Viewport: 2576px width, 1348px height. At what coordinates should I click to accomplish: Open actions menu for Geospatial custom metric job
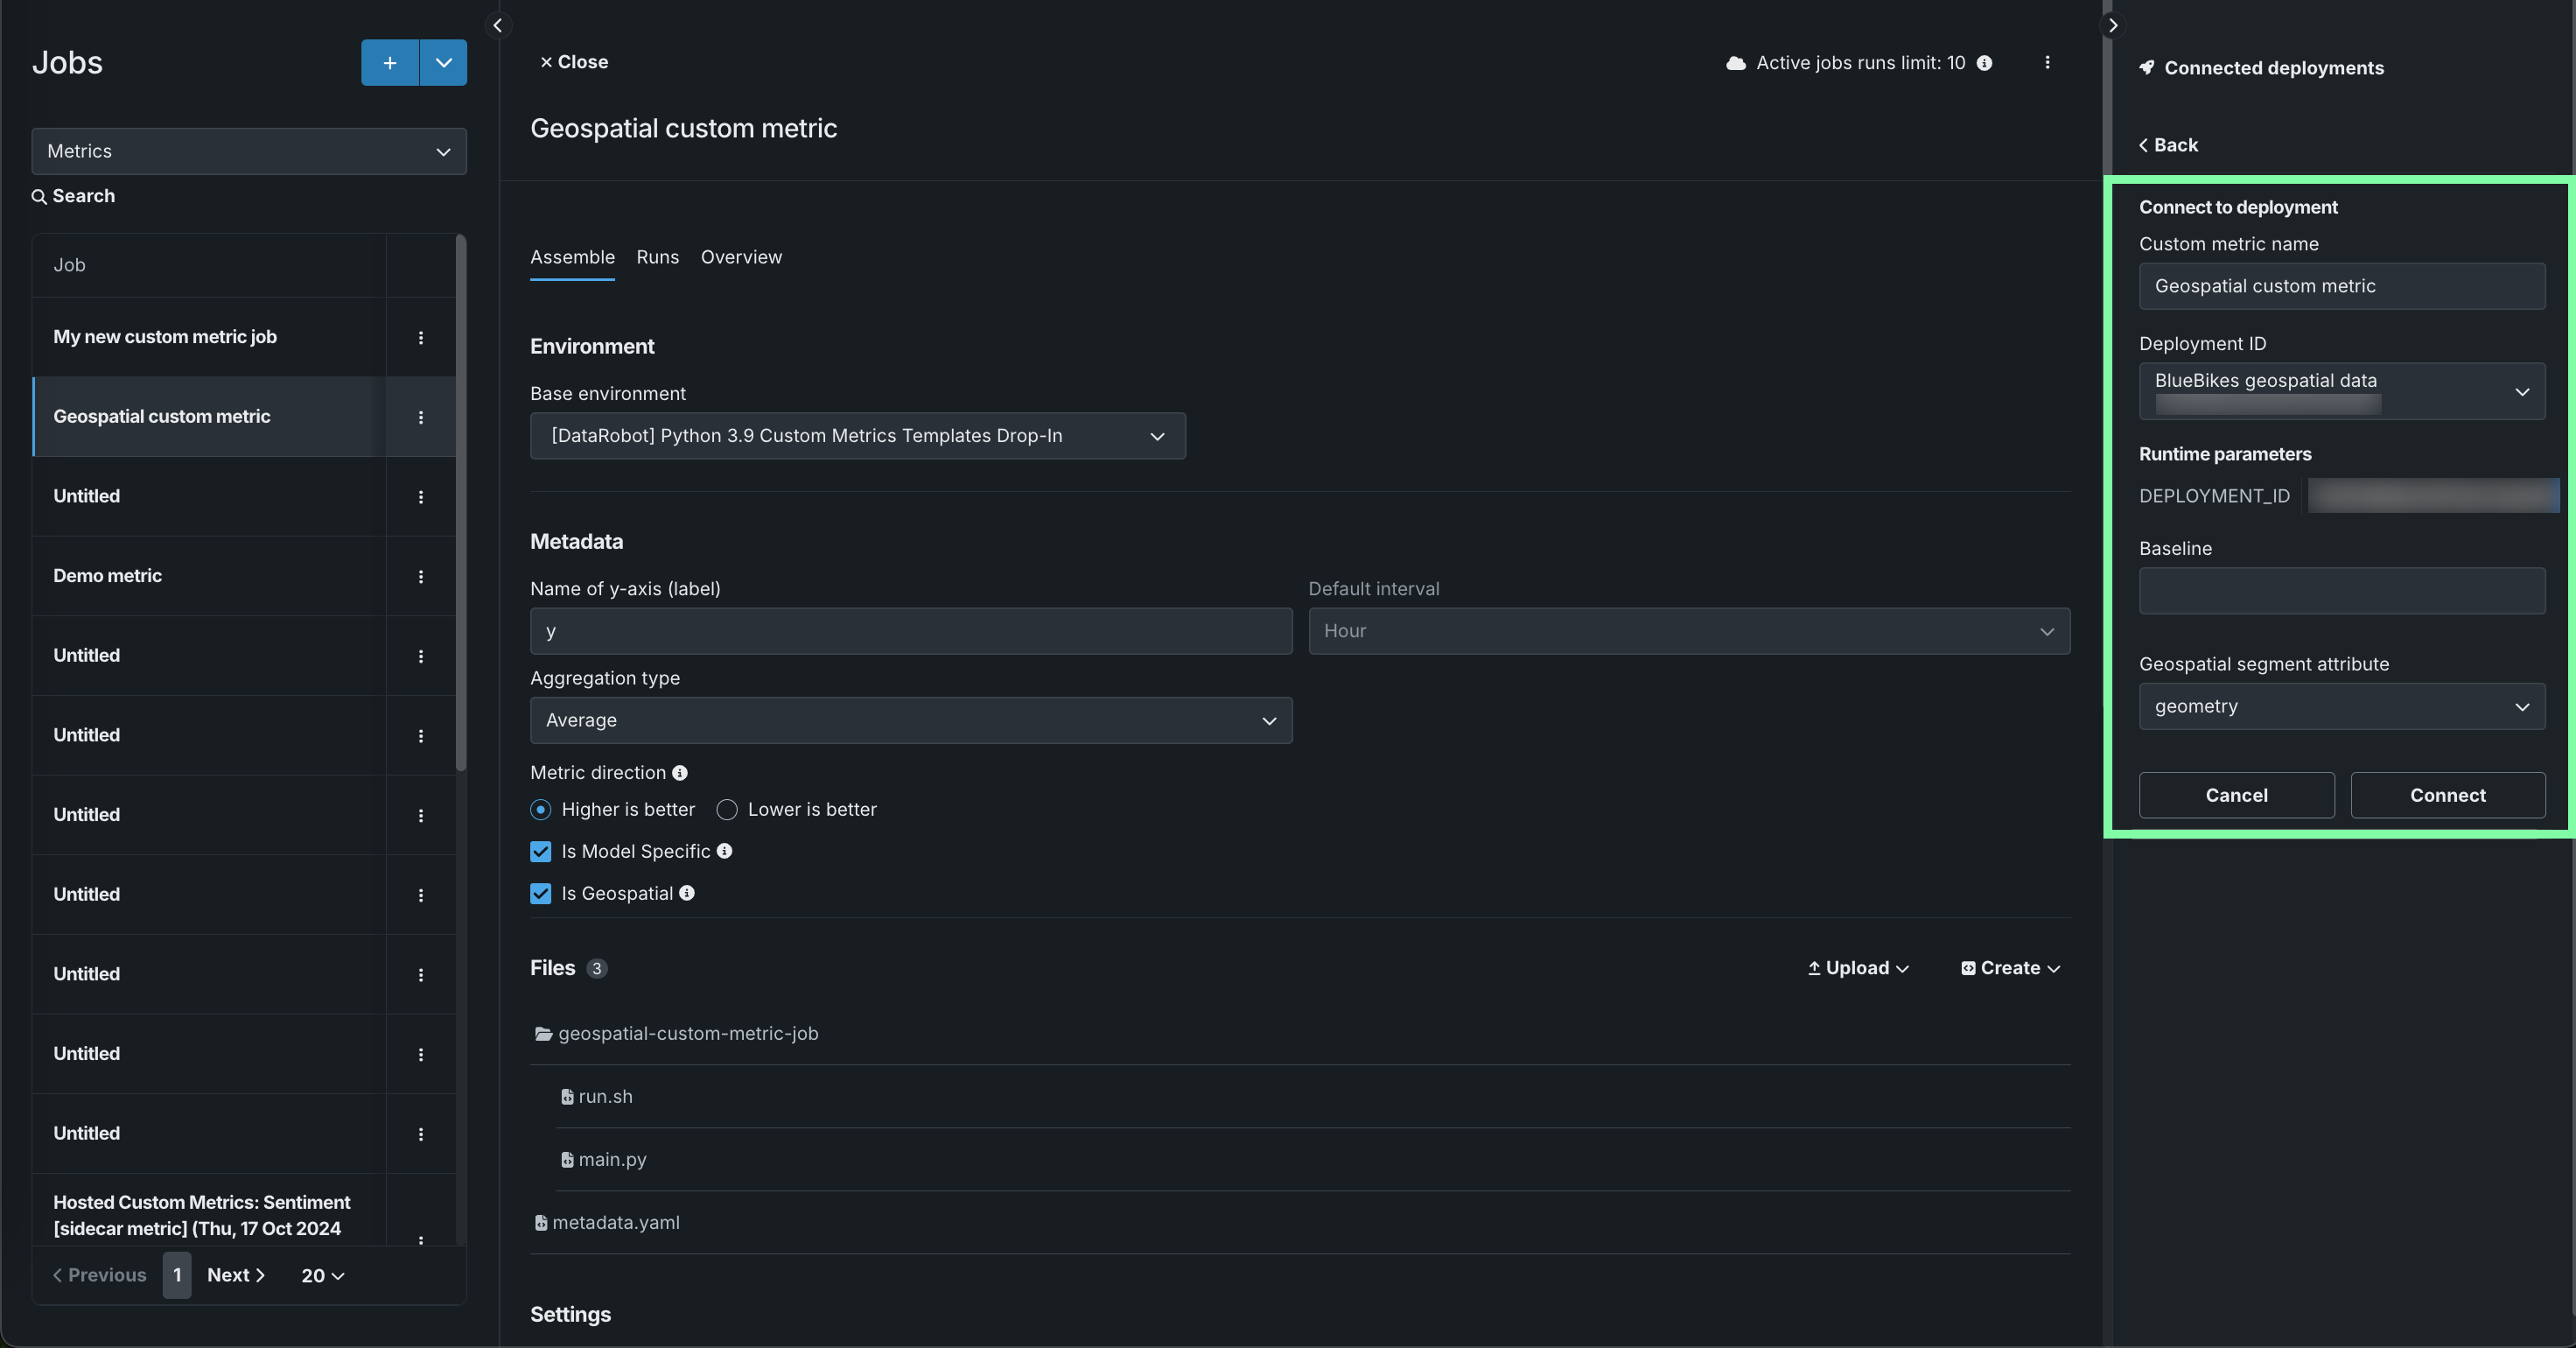tap(420, 417)
